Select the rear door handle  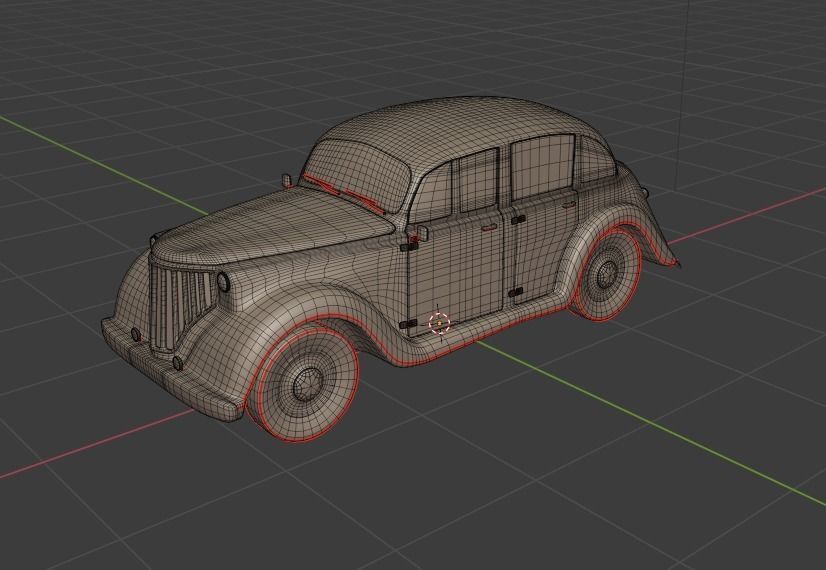coord(569,204)
